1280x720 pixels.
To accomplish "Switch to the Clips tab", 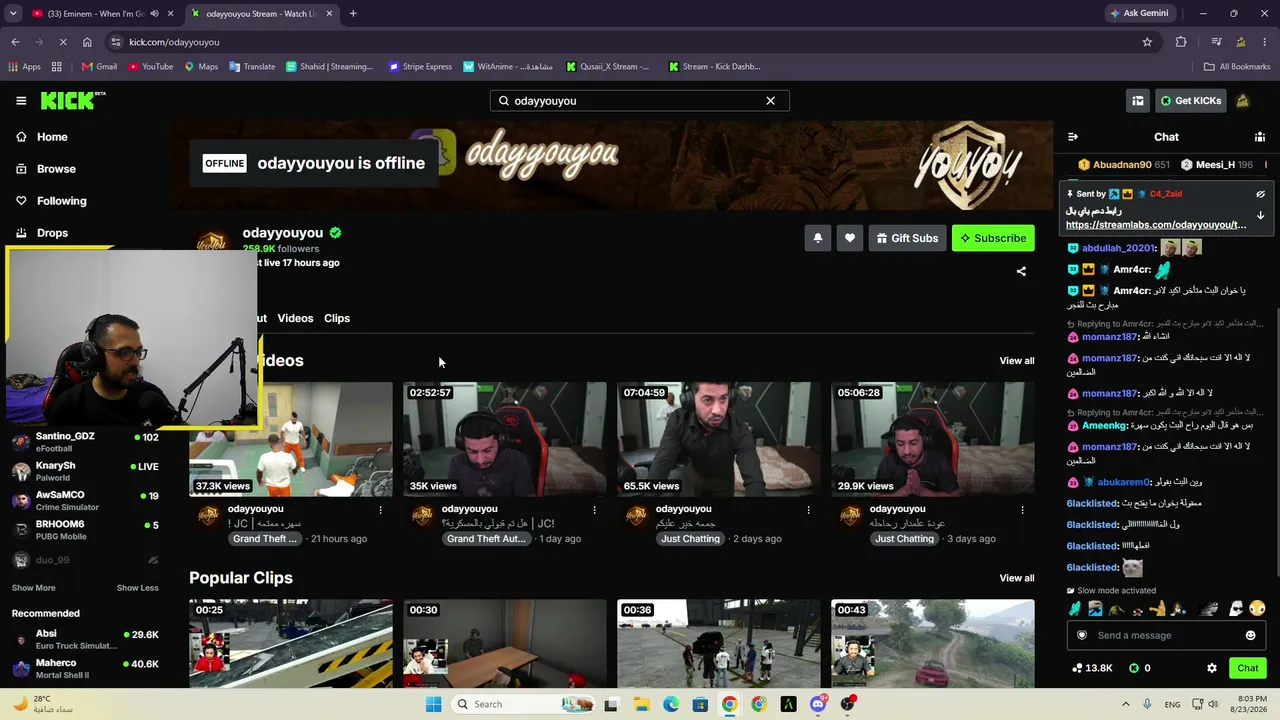I will 337,318.
